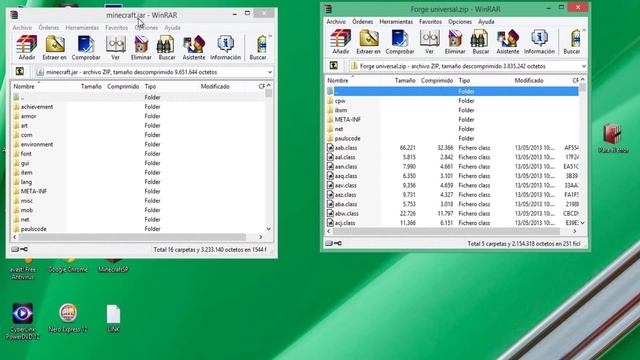Go up one level in Forge universal.zip window
640x360 pixels.
pyautogui.click(x=333, y=66)
